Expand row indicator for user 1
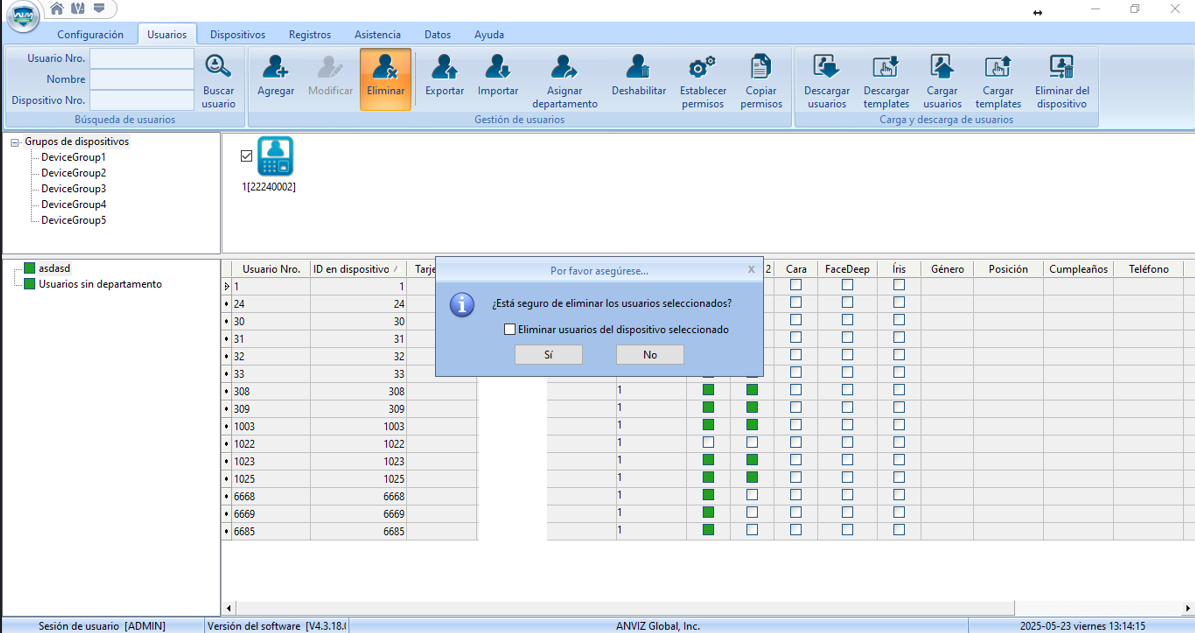 226,286
